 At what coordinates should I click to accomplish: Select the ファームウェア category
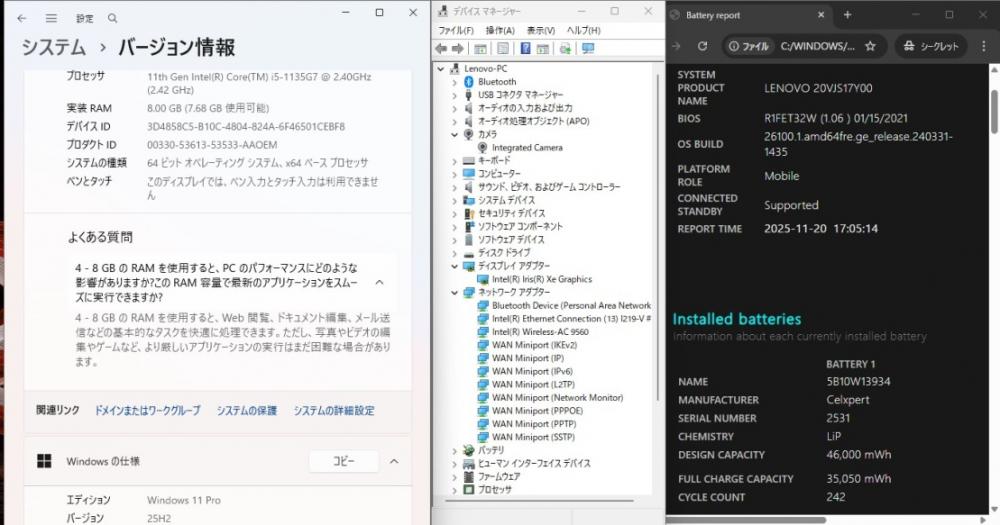(x=499, y=477)
